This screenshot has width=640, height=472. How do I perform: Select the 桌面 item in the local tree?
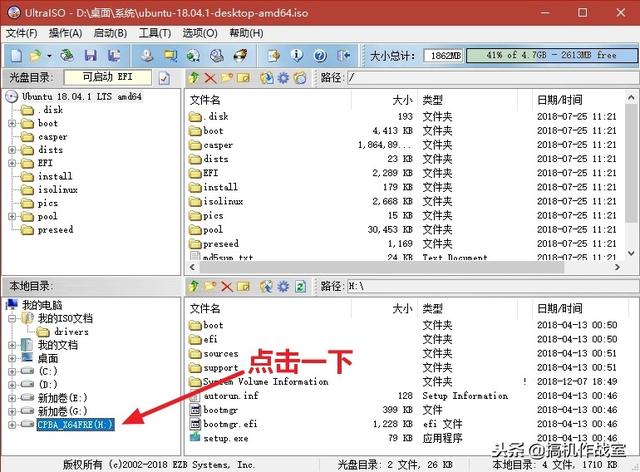coord(48,358)
